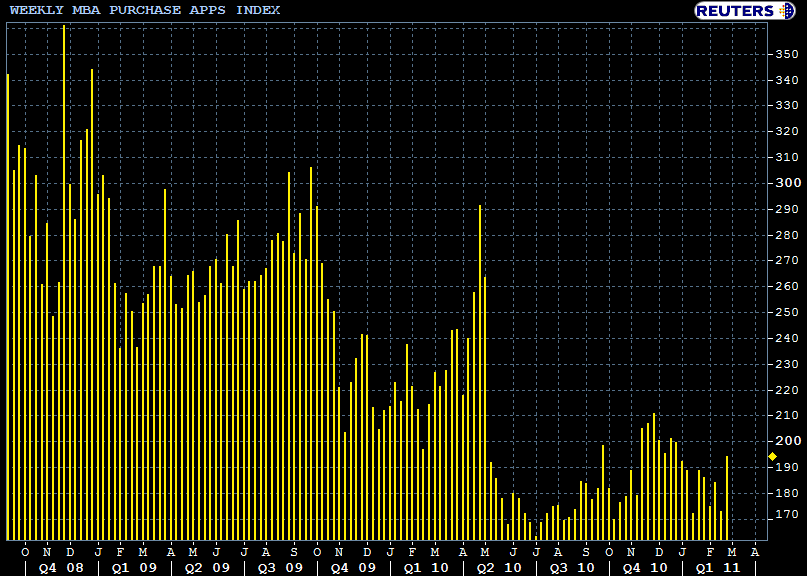Click the Q4 09 quarter label
Screen dimensions: 807x576
tap(352, 567)
